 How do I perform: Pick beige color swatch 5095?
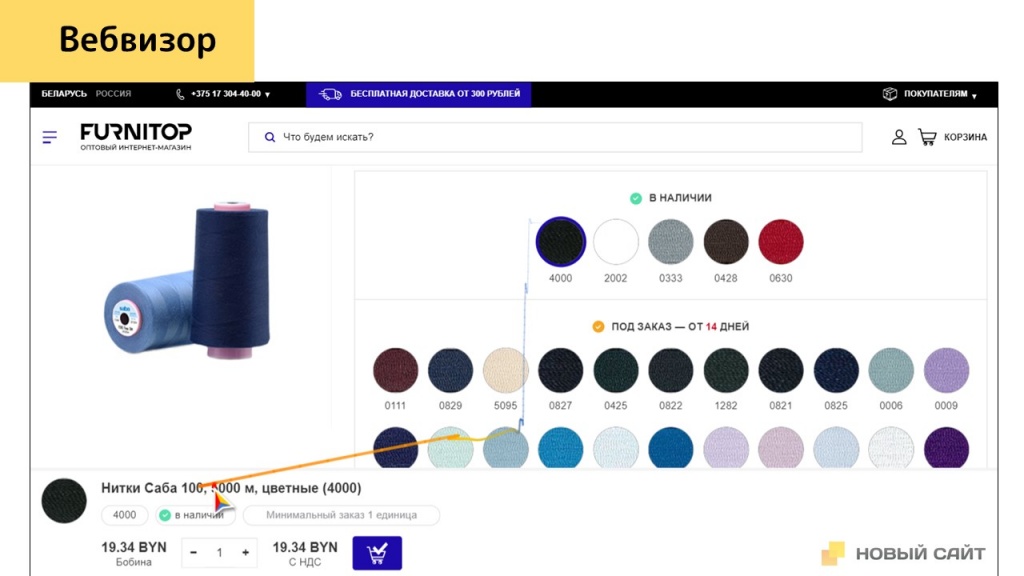pos(505,371)
